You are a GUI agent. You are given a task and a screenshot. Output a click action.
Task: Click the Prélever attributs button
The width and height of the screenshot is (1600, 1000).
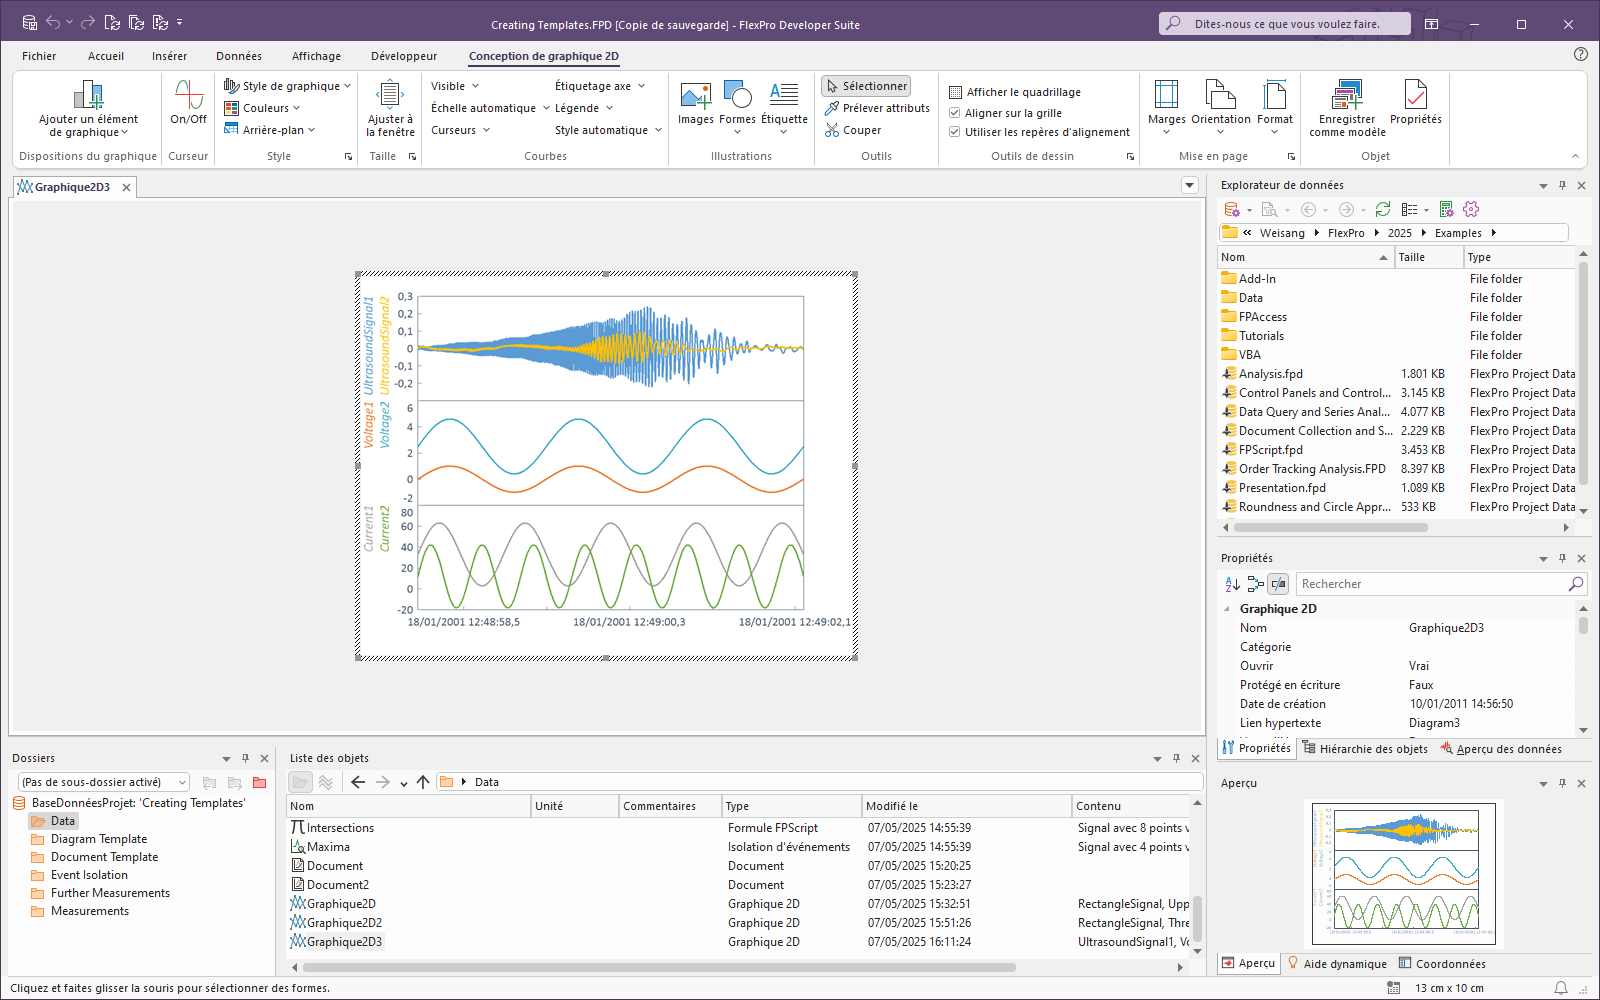click(x=877, y=108)
